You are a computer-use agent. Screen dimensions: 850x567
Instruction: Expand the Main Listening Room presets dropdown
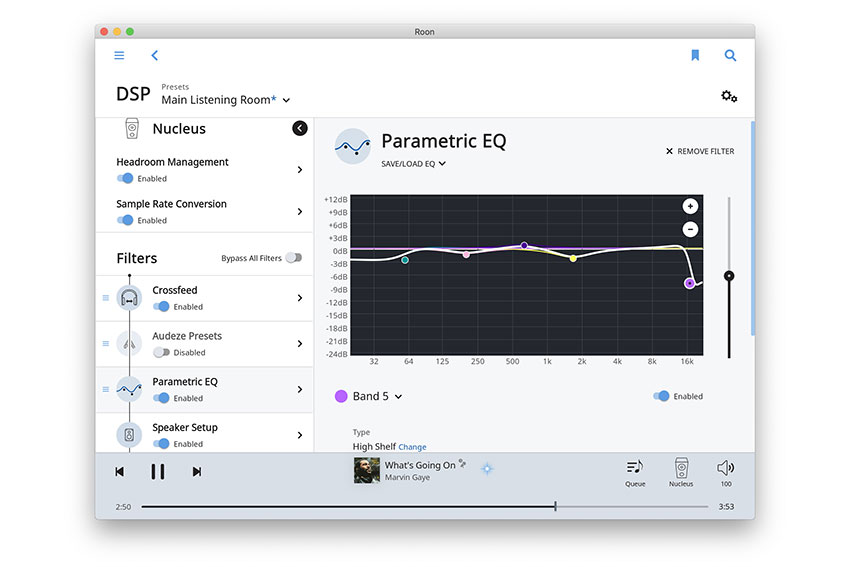click(286, 101)
